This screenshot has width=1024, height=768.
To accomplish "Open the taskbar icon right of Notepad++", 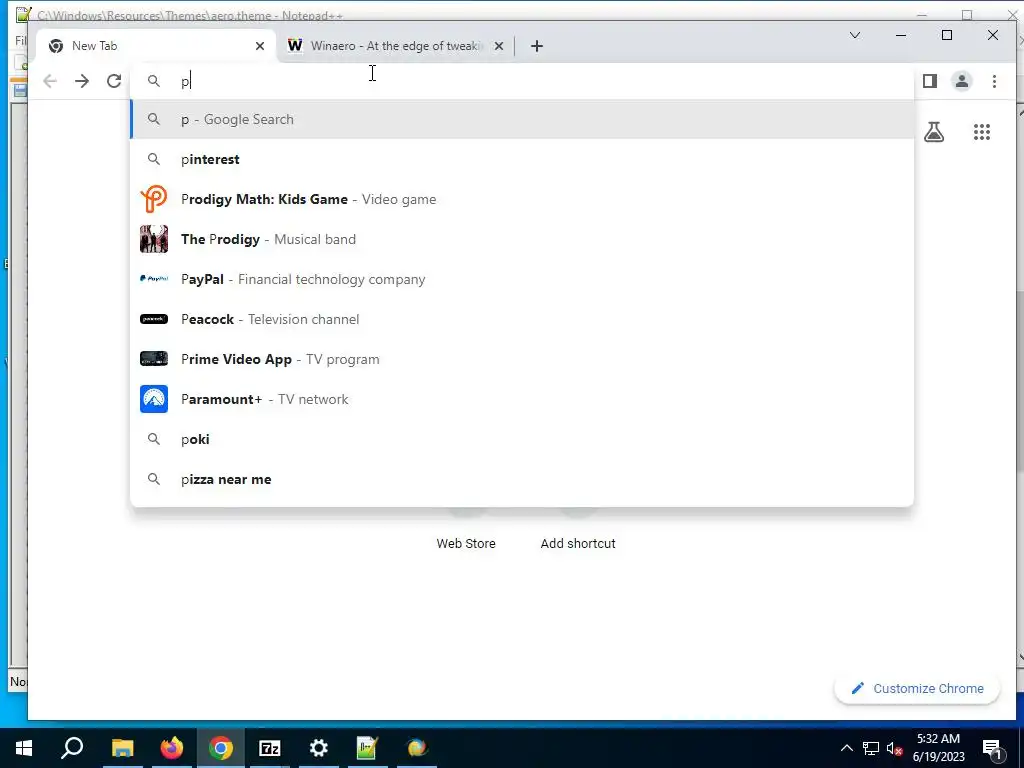I will click(x=417, y=748).
